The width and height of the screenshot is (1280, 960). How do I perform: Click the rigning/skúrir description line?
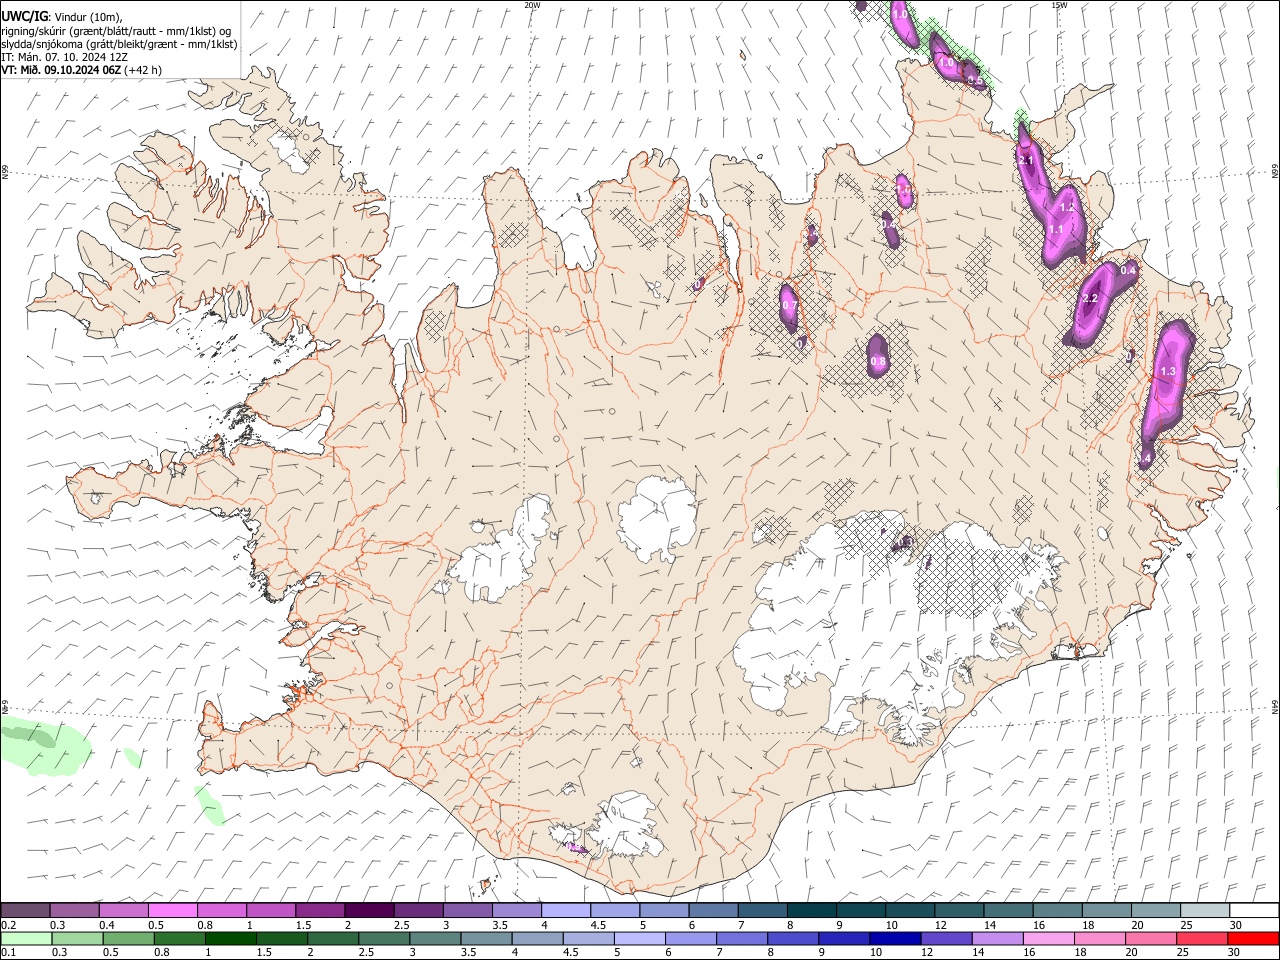(116, 31)
